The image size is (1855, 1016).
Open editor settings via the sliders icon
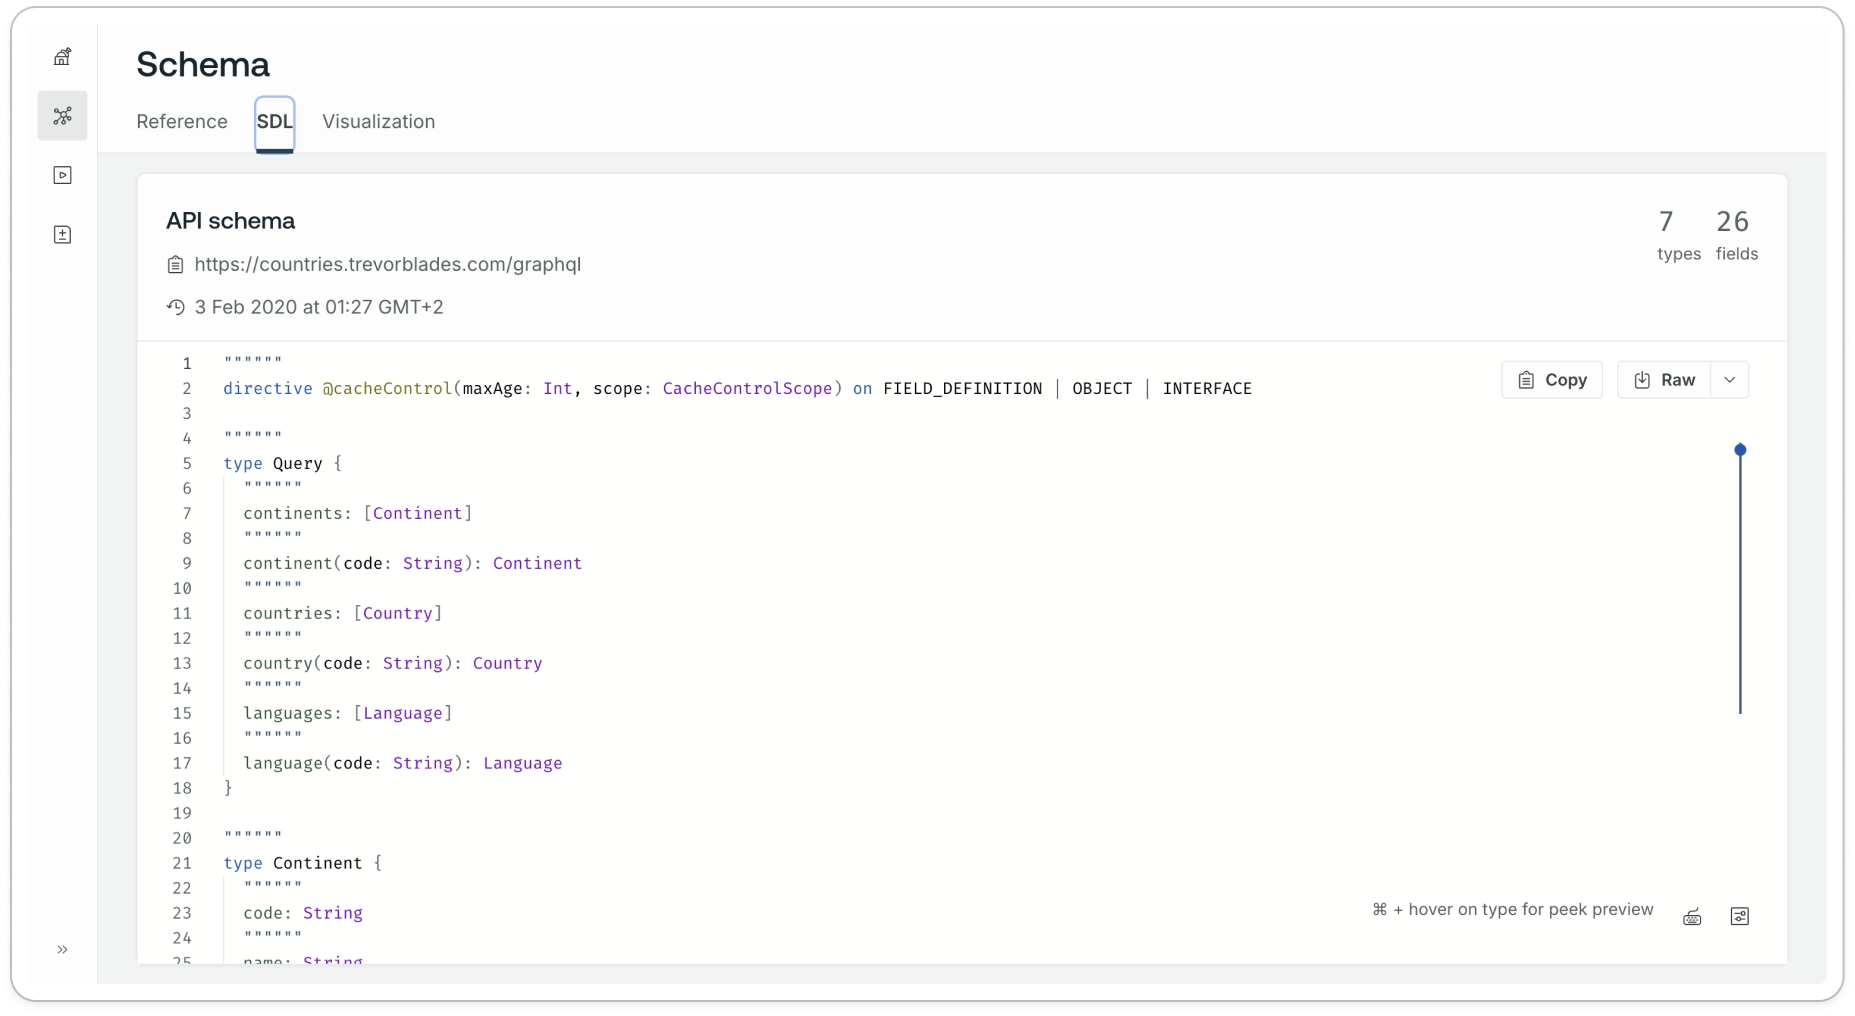coord(1739,917)
